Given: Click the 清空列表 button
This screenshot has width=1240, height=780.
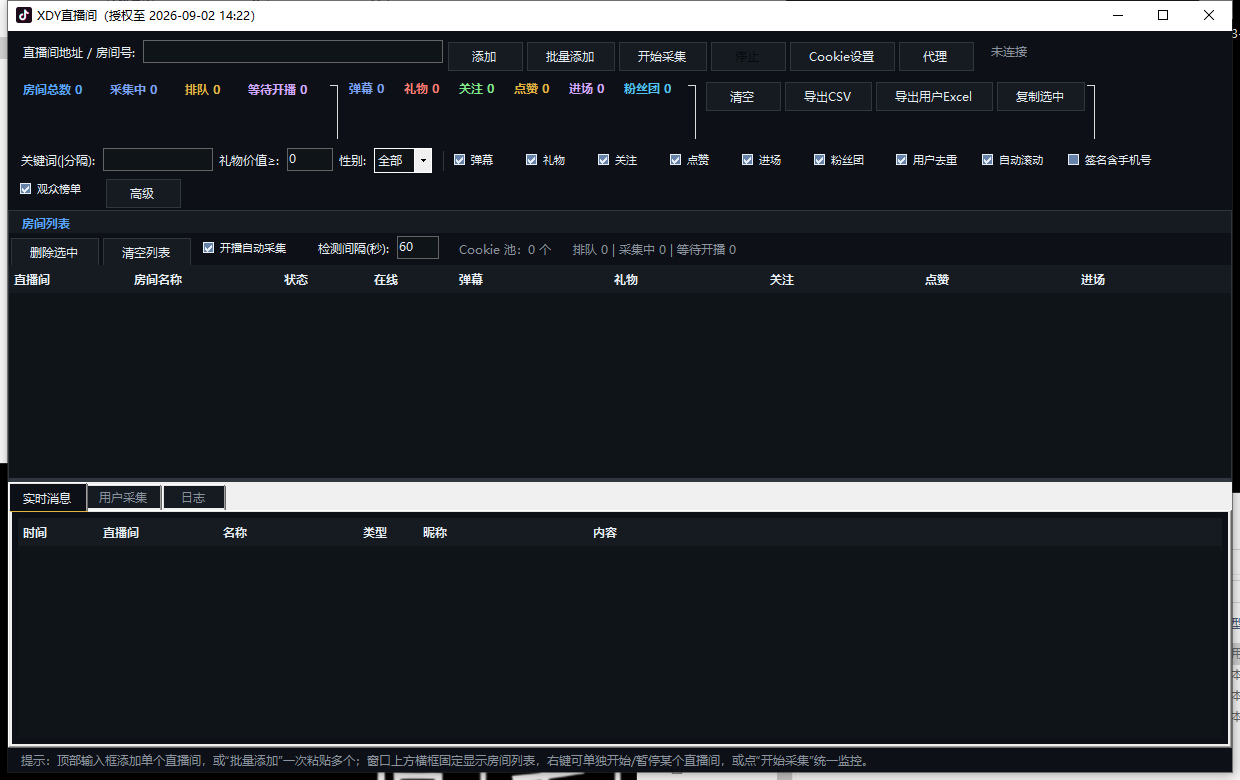Looking at the screenshot, I should 146,252.
